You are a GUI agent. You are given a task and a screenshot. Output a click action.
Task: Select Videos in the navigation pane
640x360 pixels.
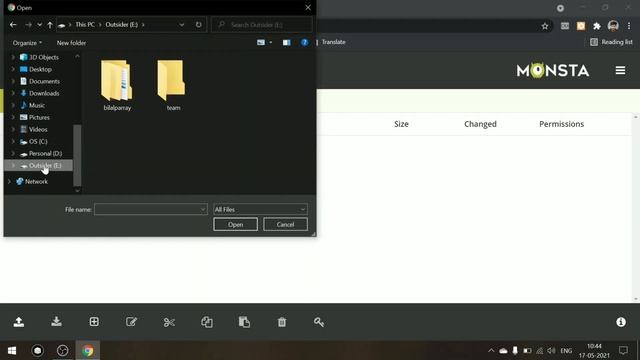(x=38, y=129)
